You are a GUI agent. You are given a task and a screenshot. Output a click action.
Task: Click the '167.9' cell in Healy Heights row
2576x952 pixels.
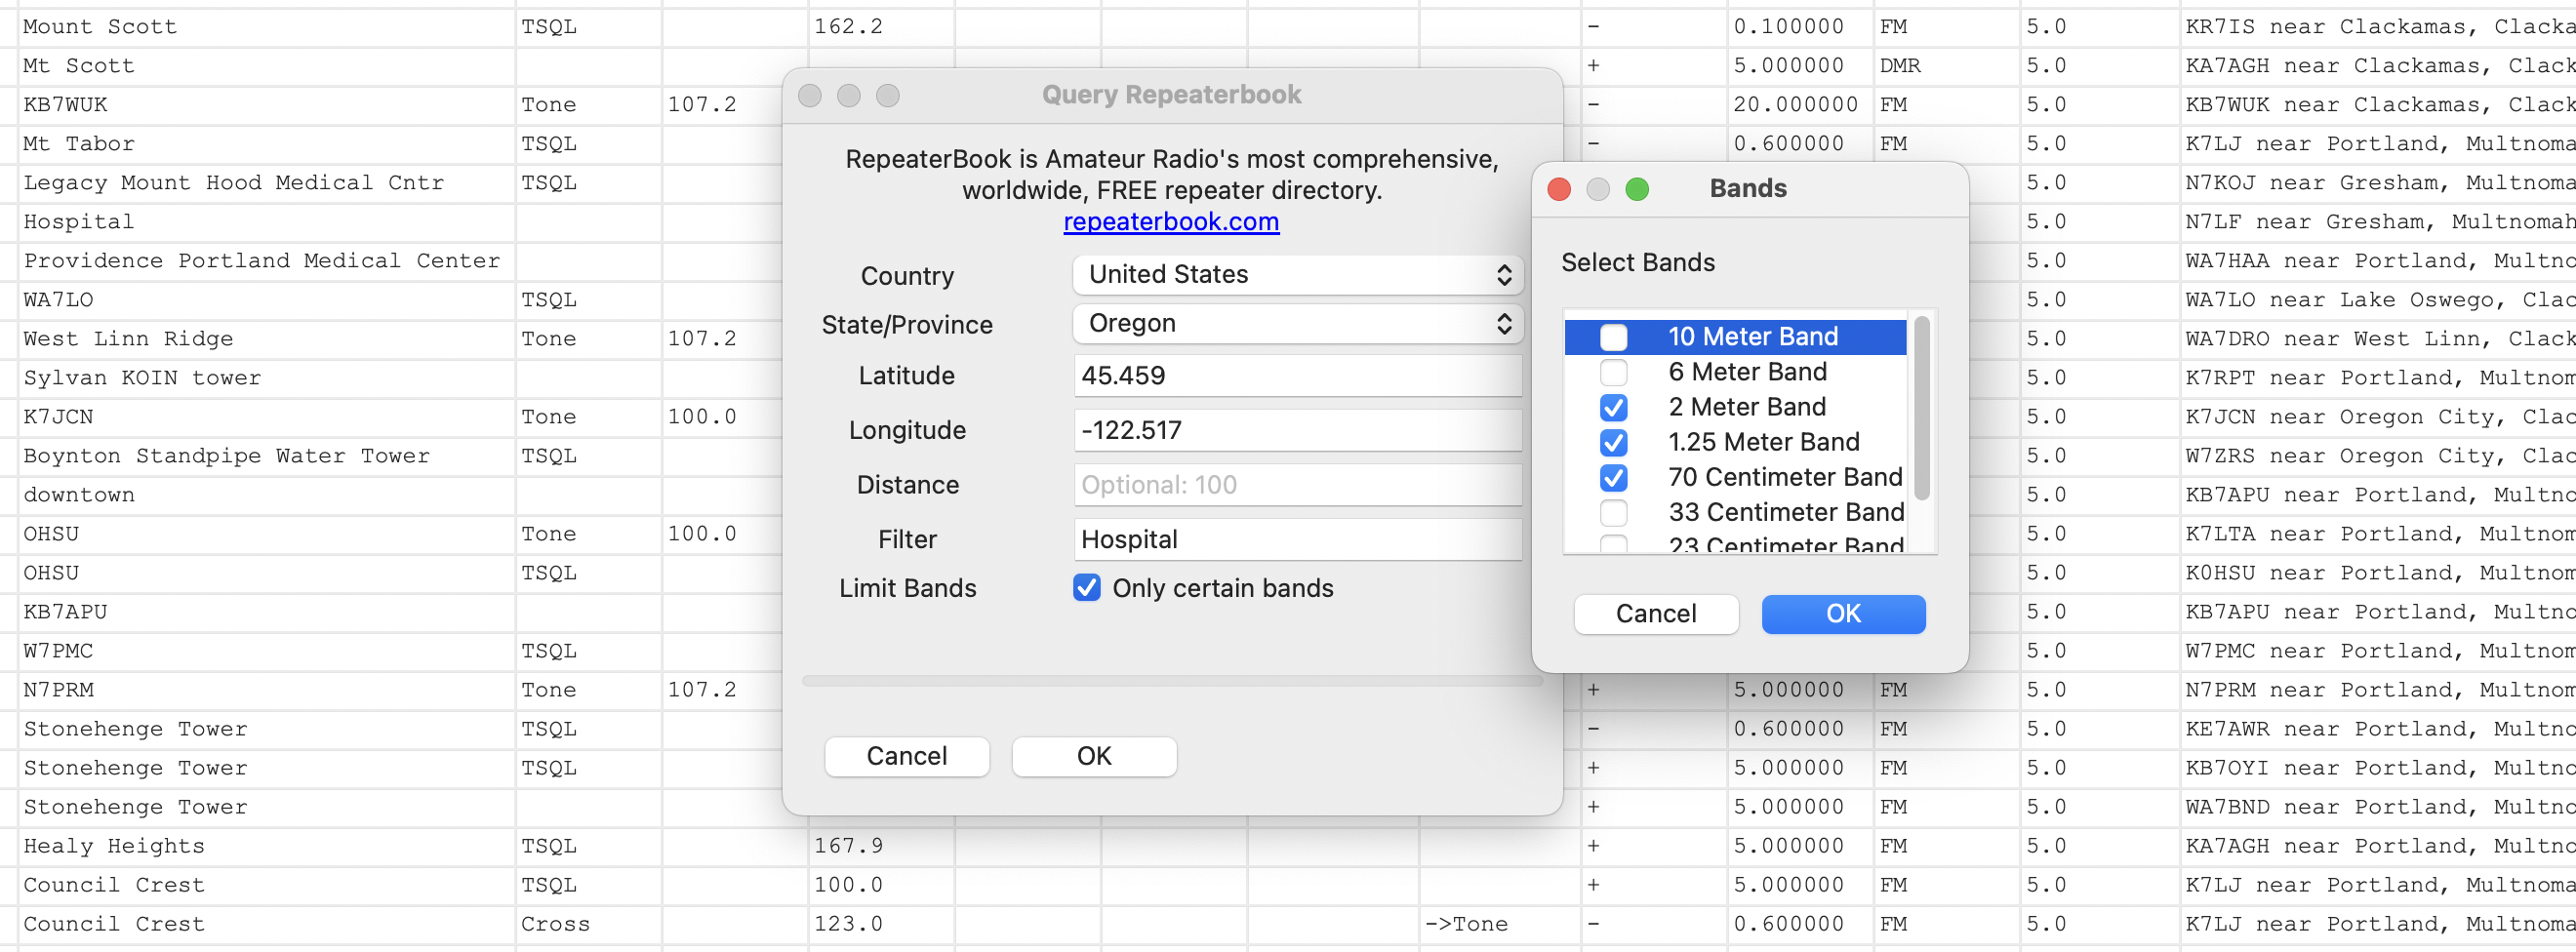(881, 846)
